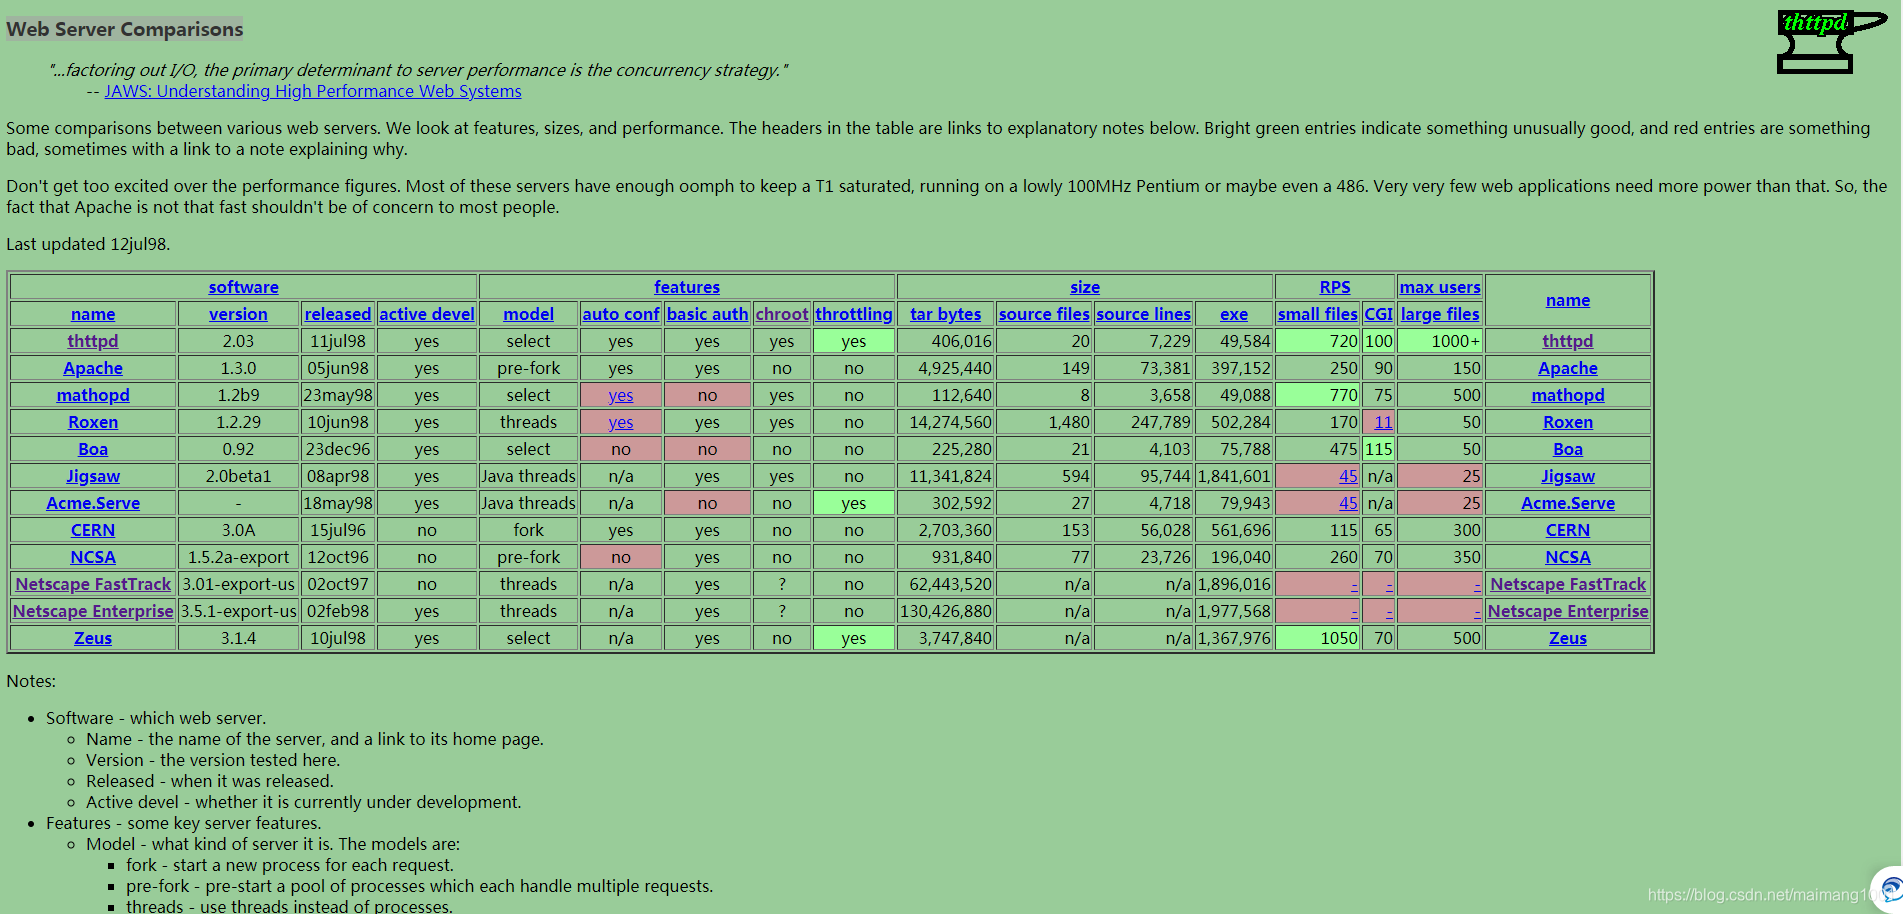The height and width of the screenshot is (914, 1903).
Task: Click the chroot column header link
Action: (782, 314)
